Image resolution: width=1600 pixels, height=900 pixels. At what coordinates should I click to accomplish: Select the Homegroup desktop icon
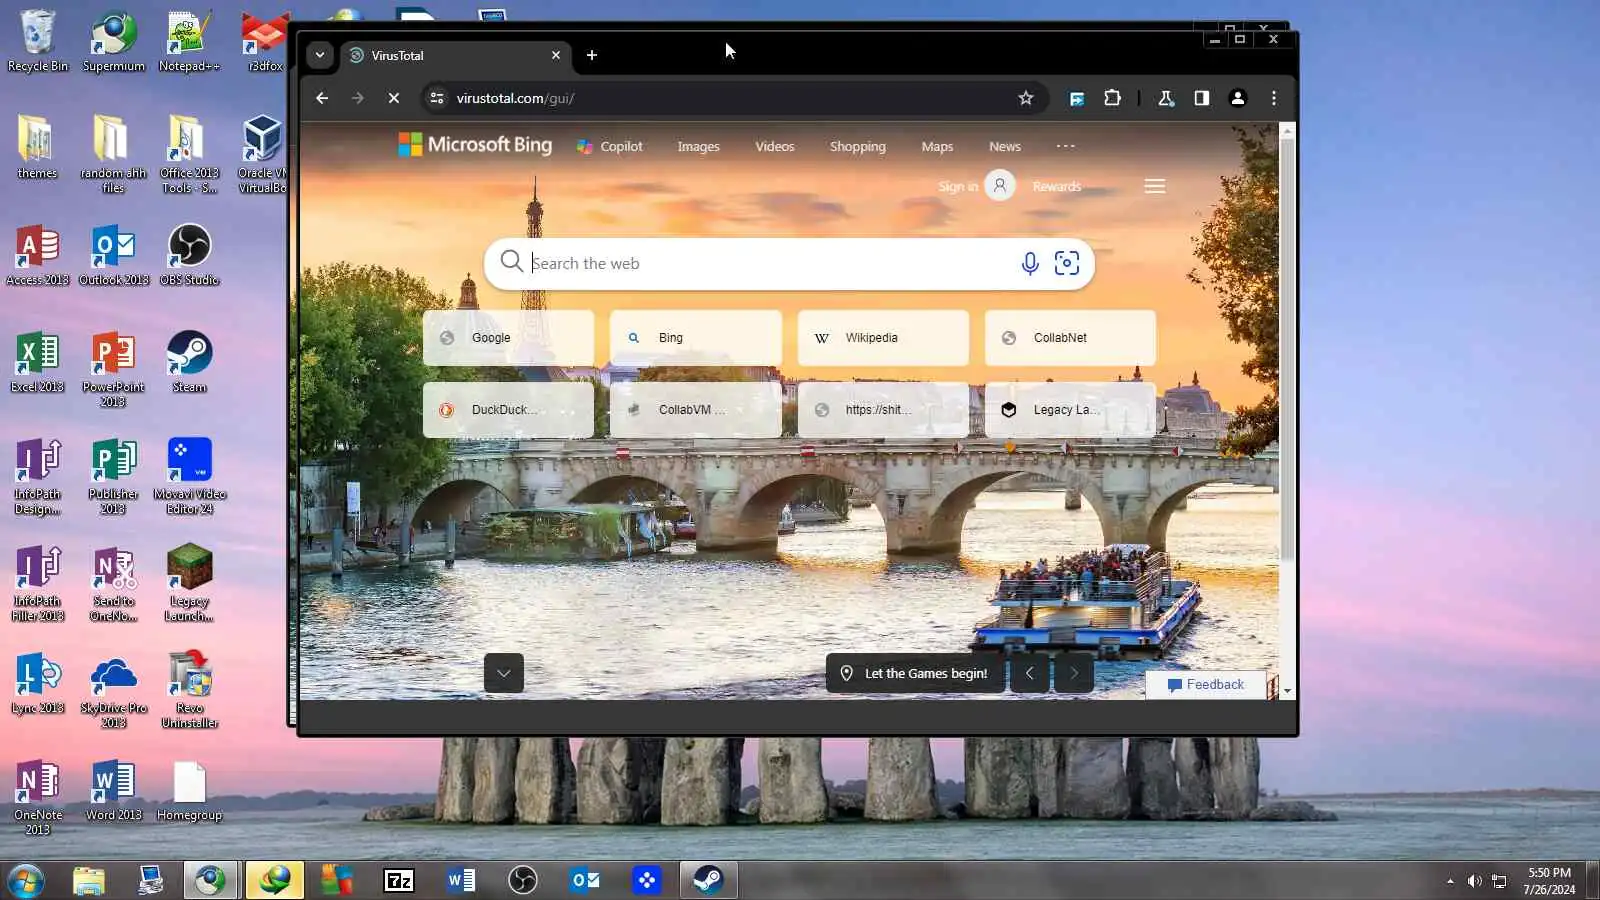point(189,792)
